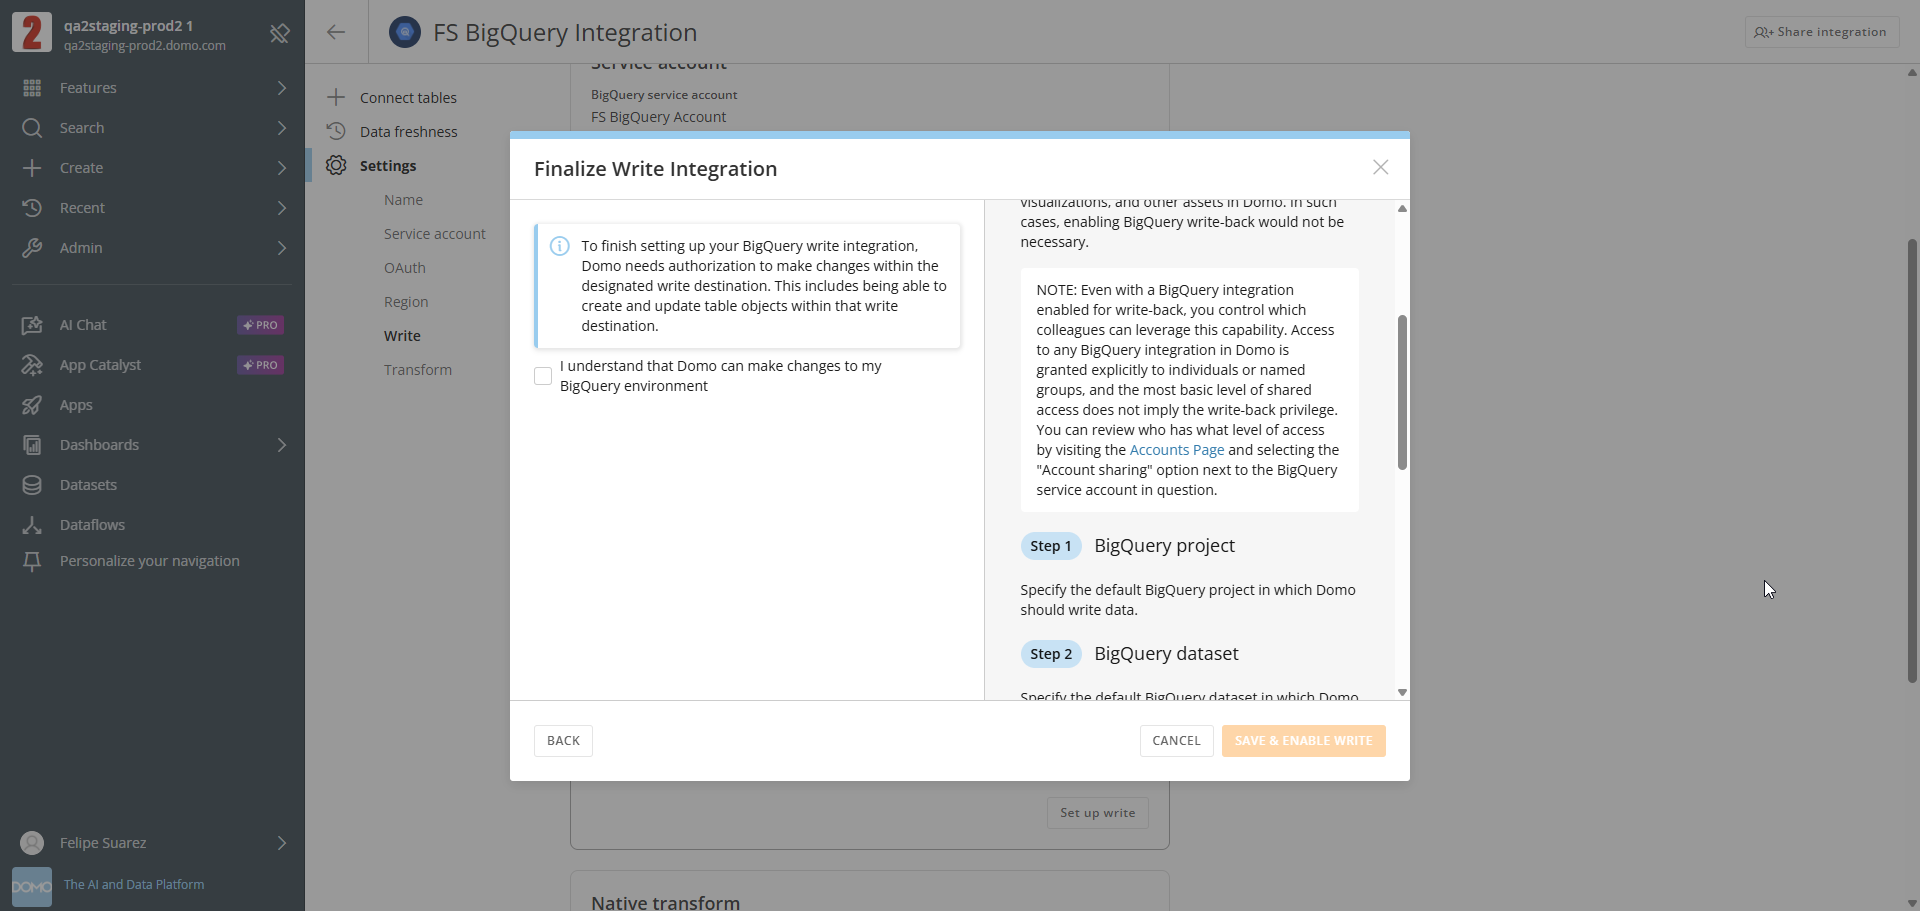Expand the Admin menu chevron
Screen dimensions: 1920x911
[282, 248]
